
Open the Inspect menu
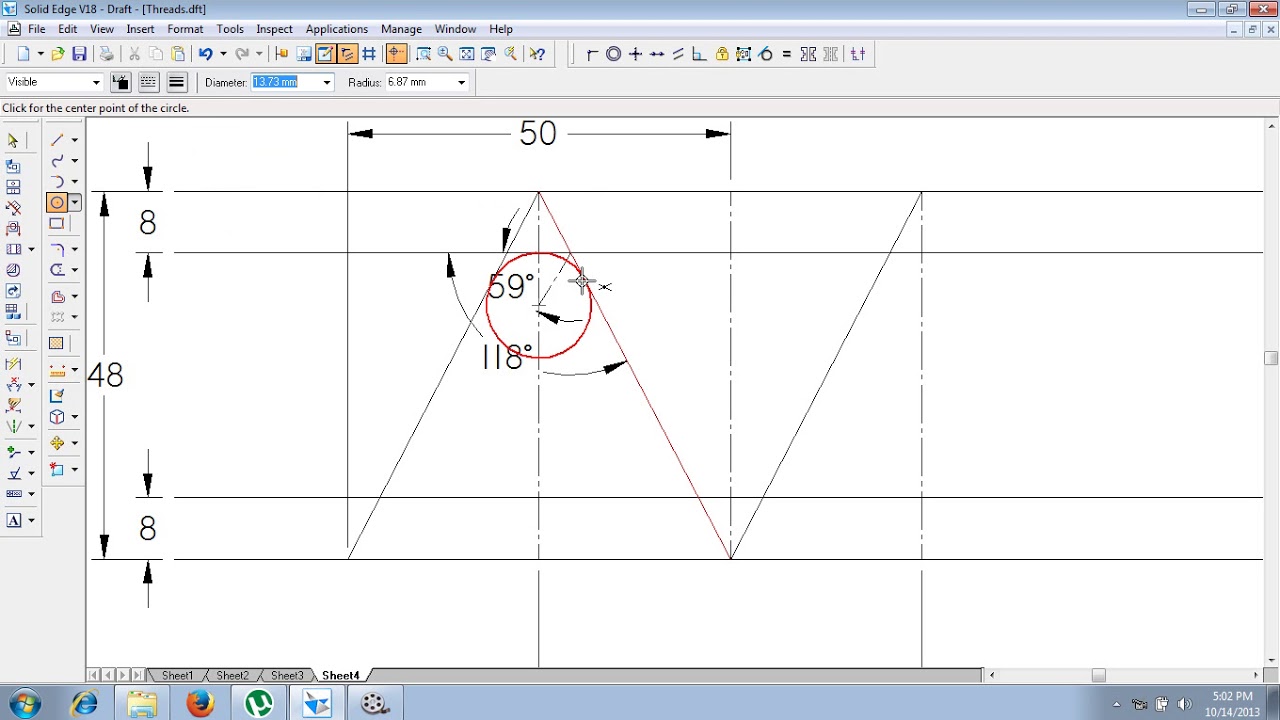click(x=274, y=29)
